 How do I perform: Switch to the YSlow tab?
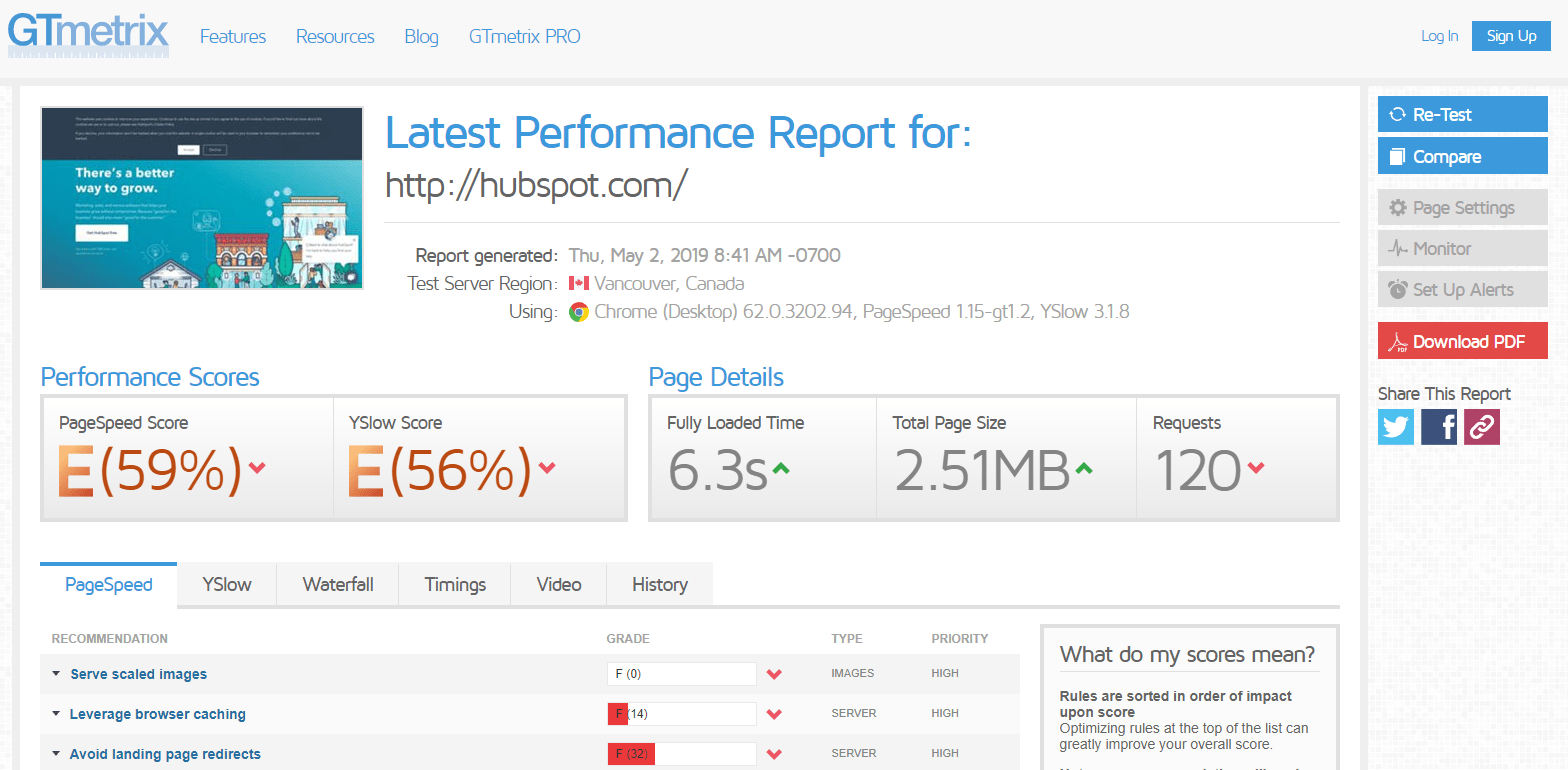(227, 584)
